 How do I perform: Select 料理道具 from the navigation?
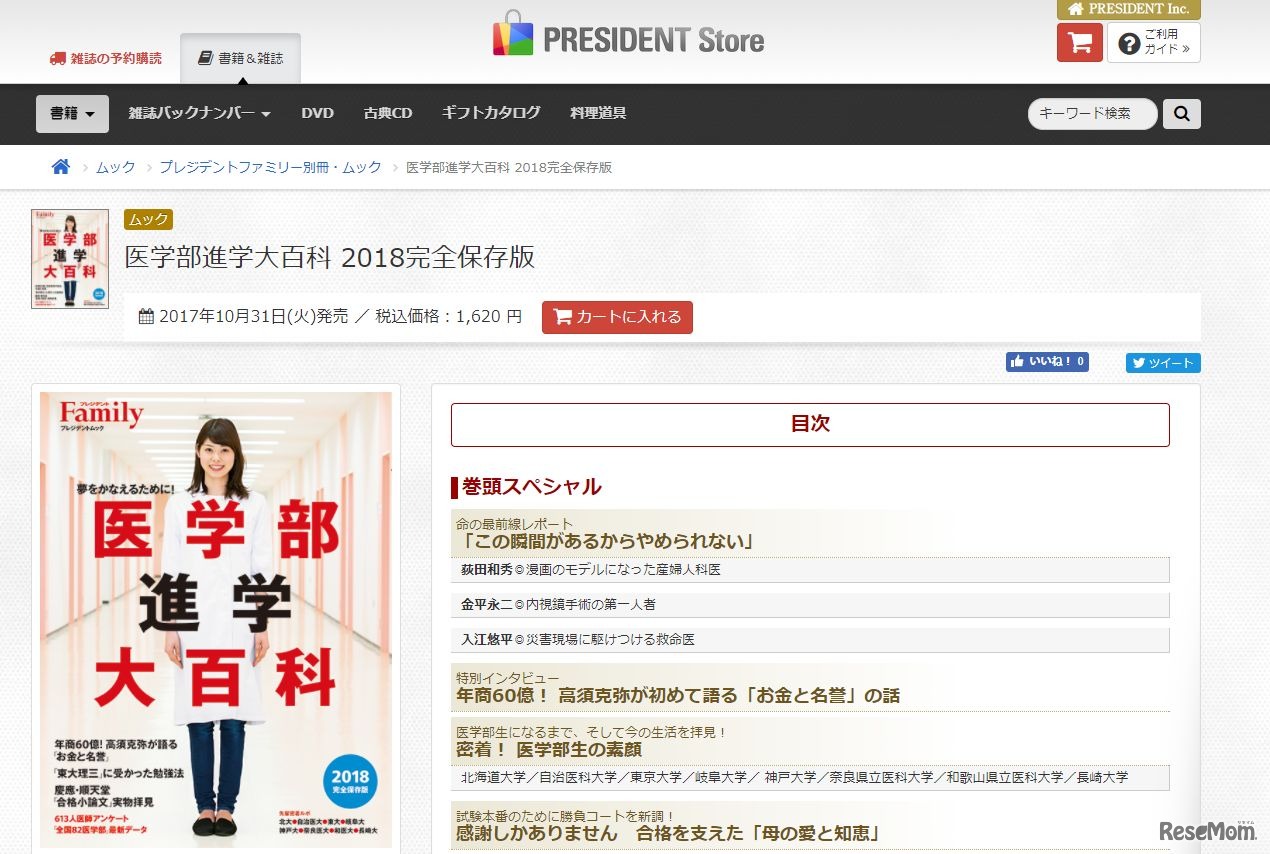click(x=598, y=113)
